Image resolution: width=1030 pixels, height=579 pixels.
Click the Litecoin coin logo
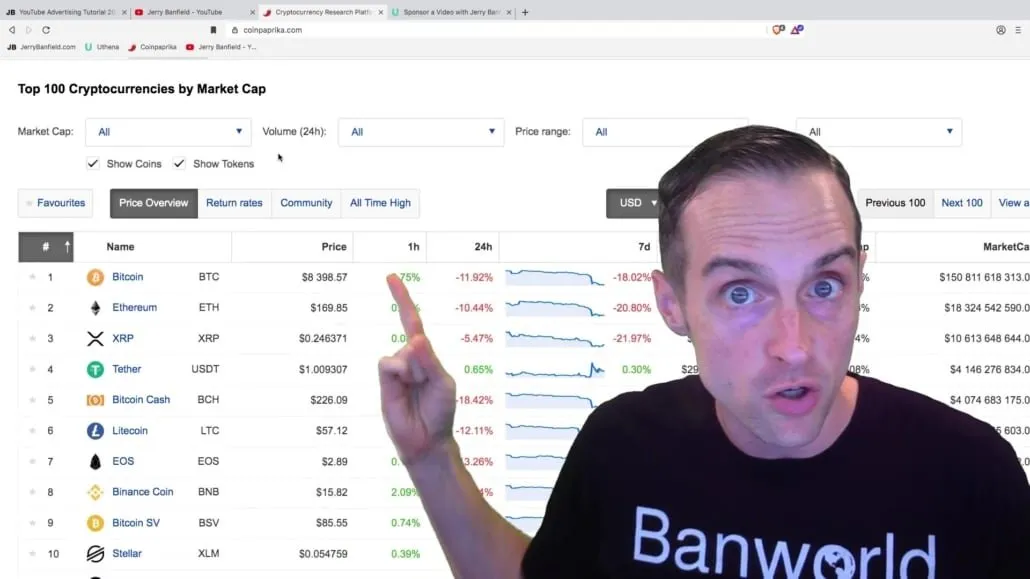95,430
